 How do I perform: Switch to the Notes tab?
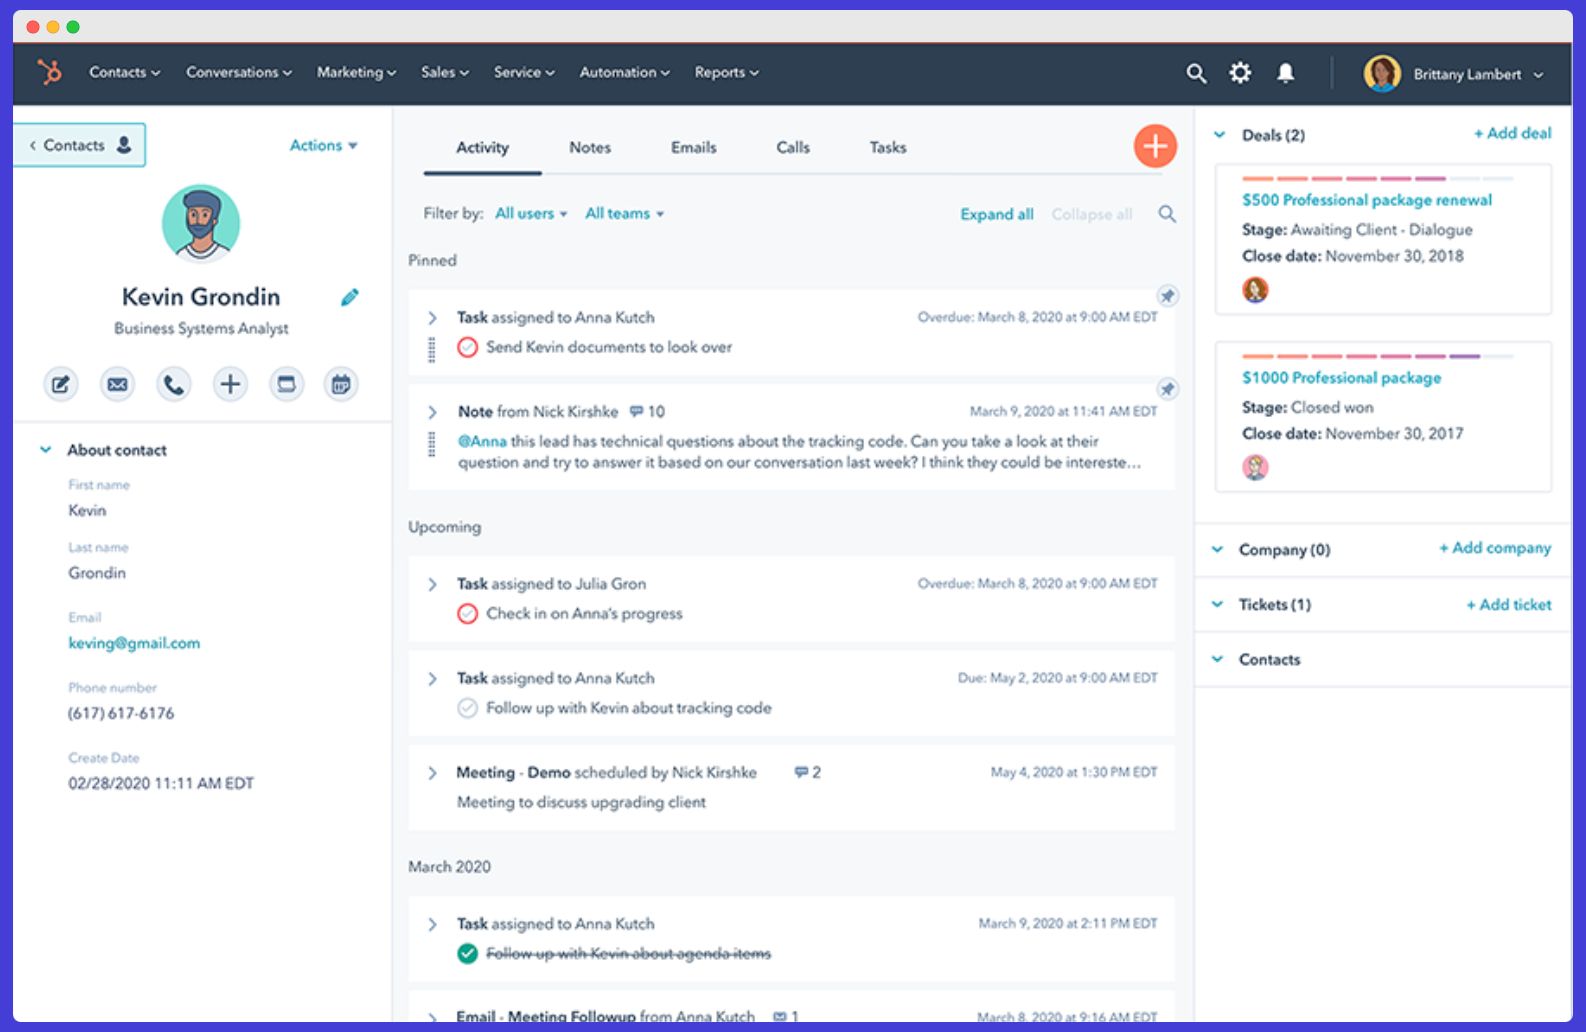pos(590,147)
